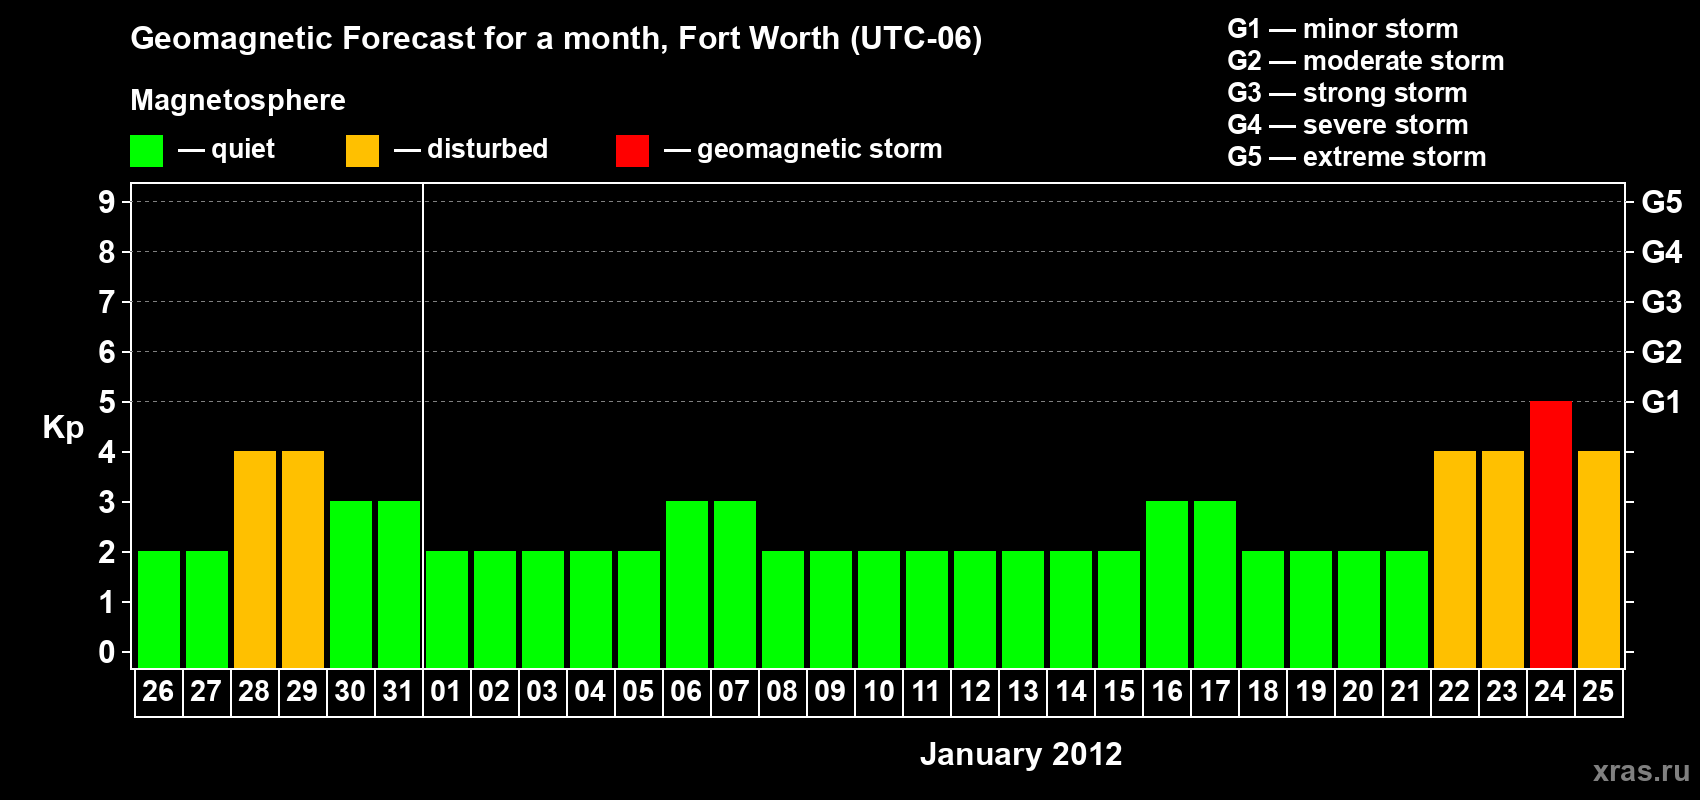The image size is (1700, 800).
Task: Click the 'G2 — moderate storm' legend text
Action: (x=1366, y=61)
